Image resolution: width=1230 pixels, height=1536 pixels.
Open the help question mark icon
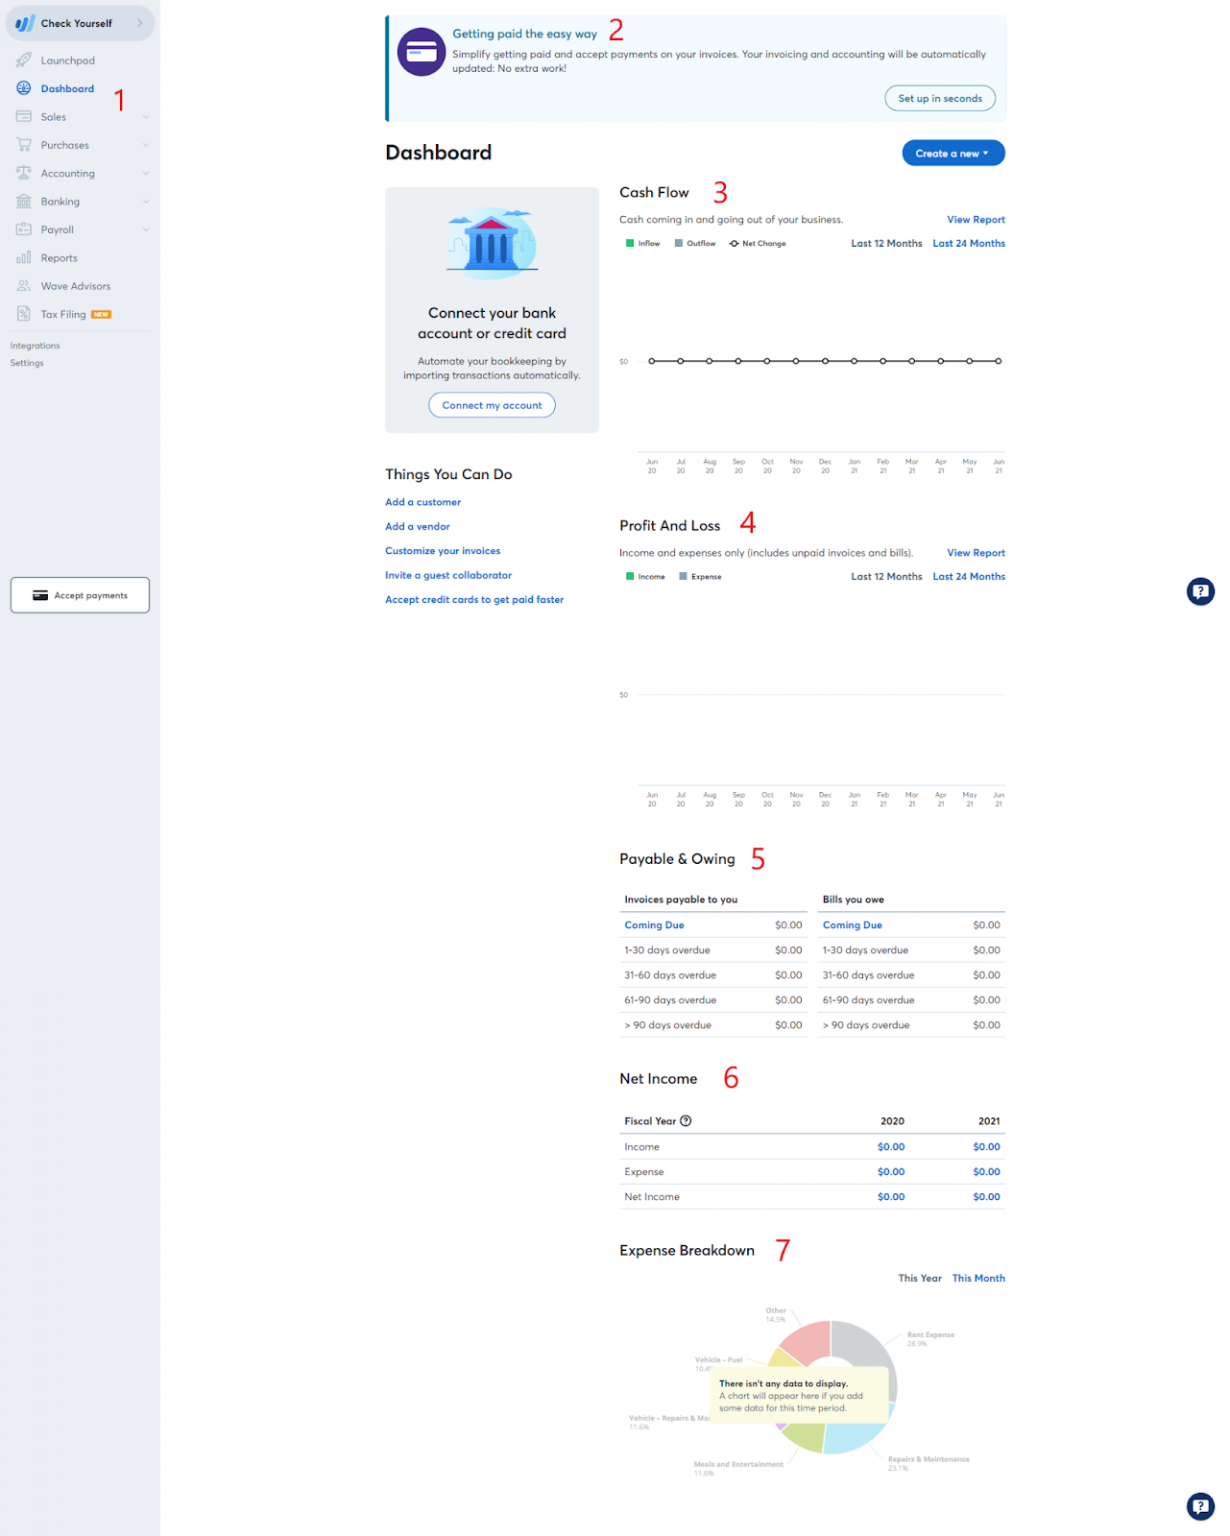[x=1200, y=592]
